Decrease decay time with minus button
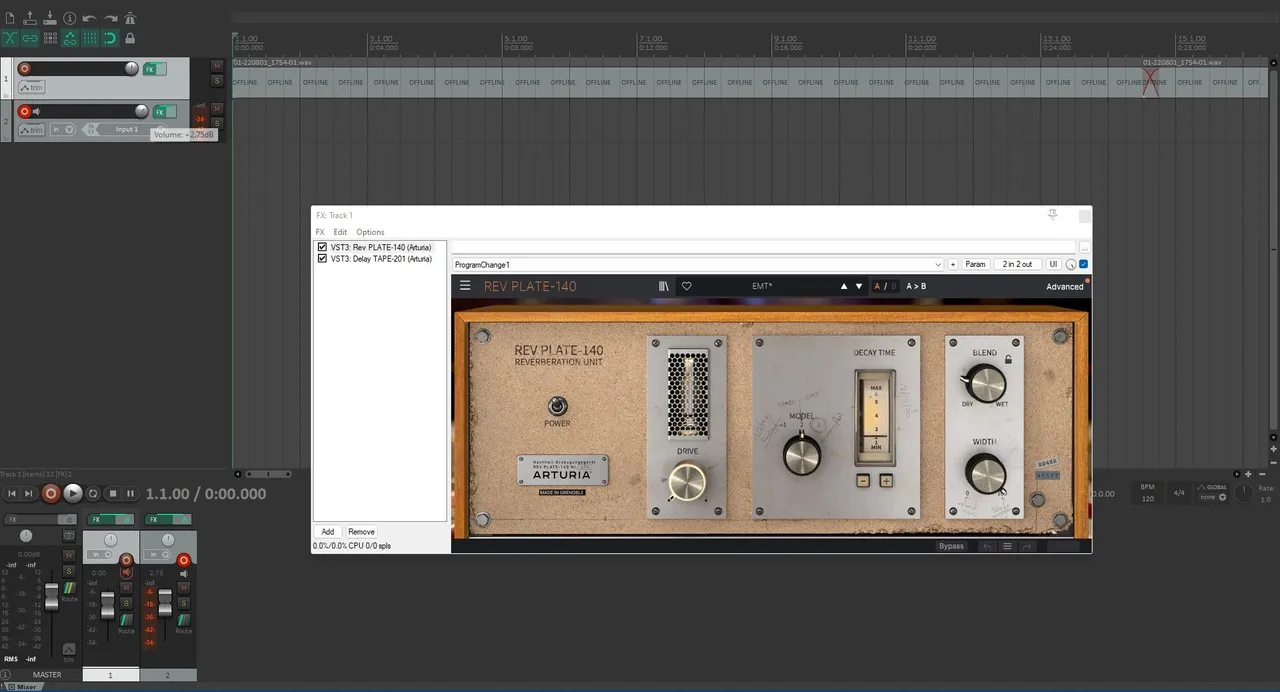The height and width of the screenshot is (692, 1280). coord(864,481)
